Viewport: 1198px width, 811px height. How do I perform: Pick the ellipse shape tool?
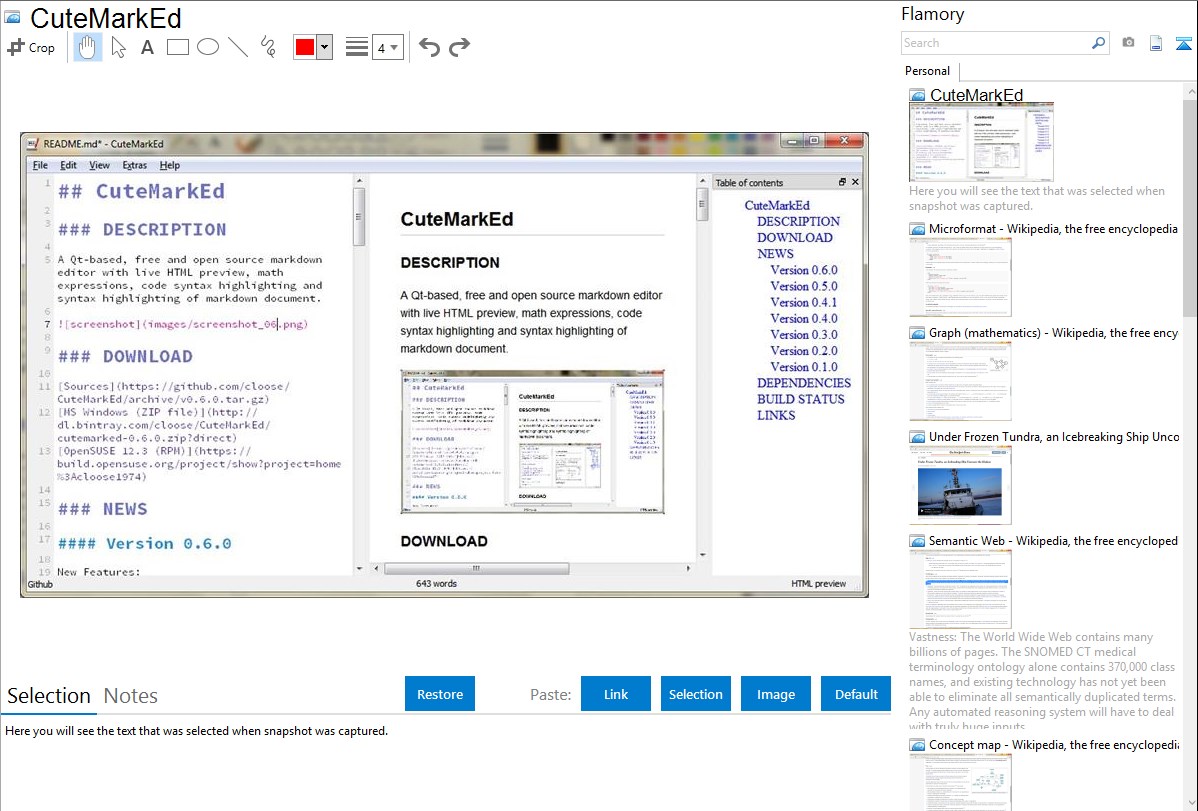[208, 47]
